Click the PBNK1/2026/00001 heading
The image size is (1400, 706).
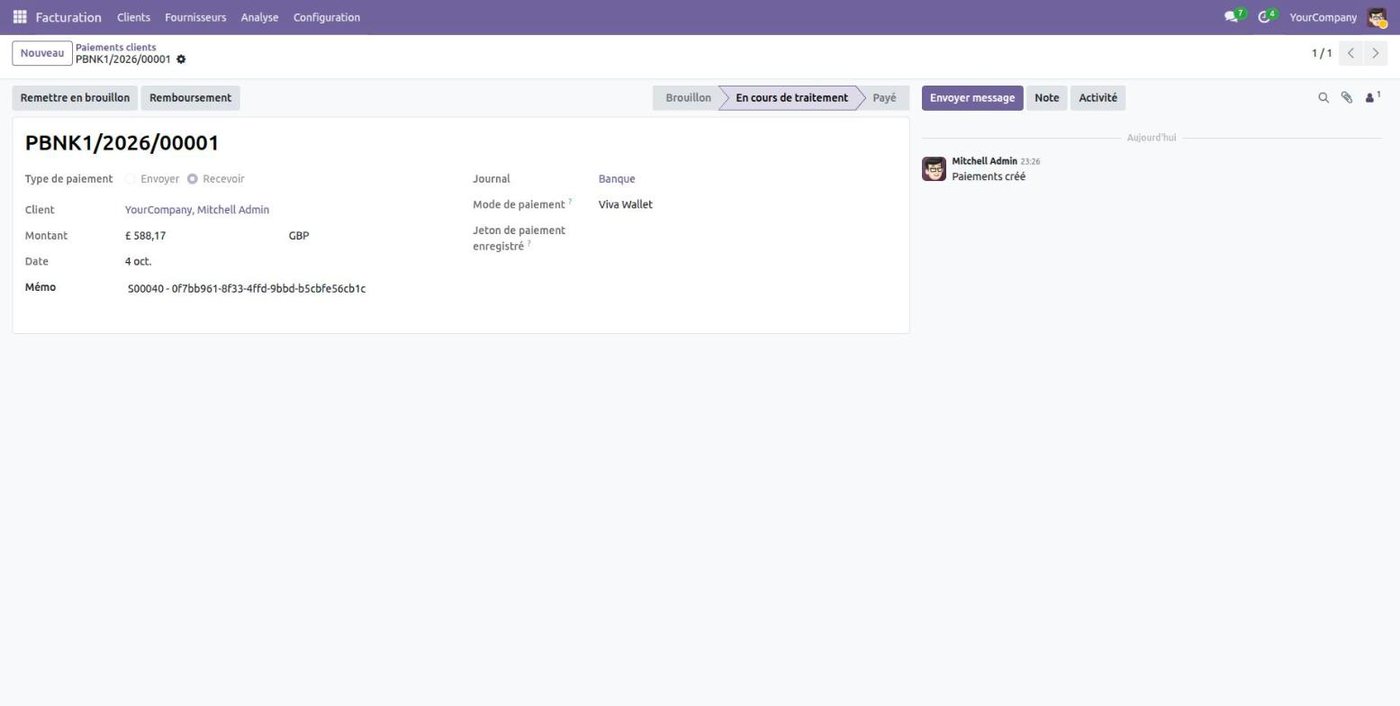[x=122, y=143]
